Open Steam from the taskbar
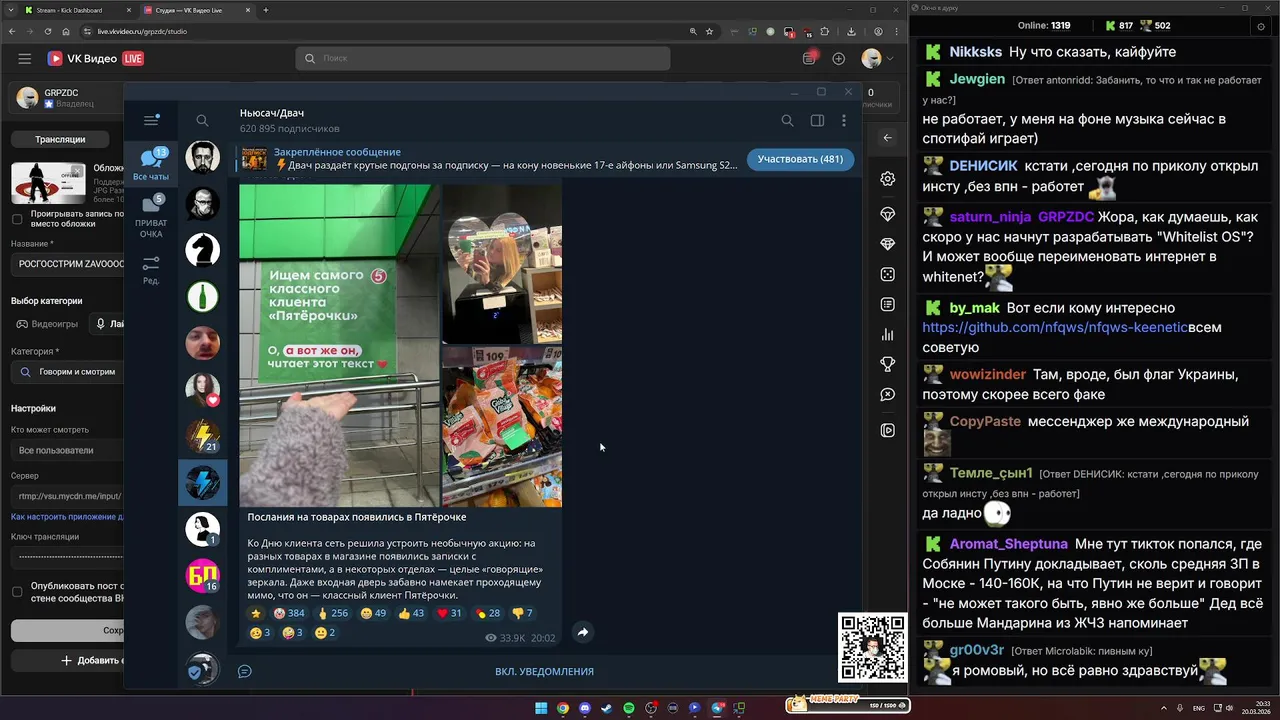 click(607, 708)
